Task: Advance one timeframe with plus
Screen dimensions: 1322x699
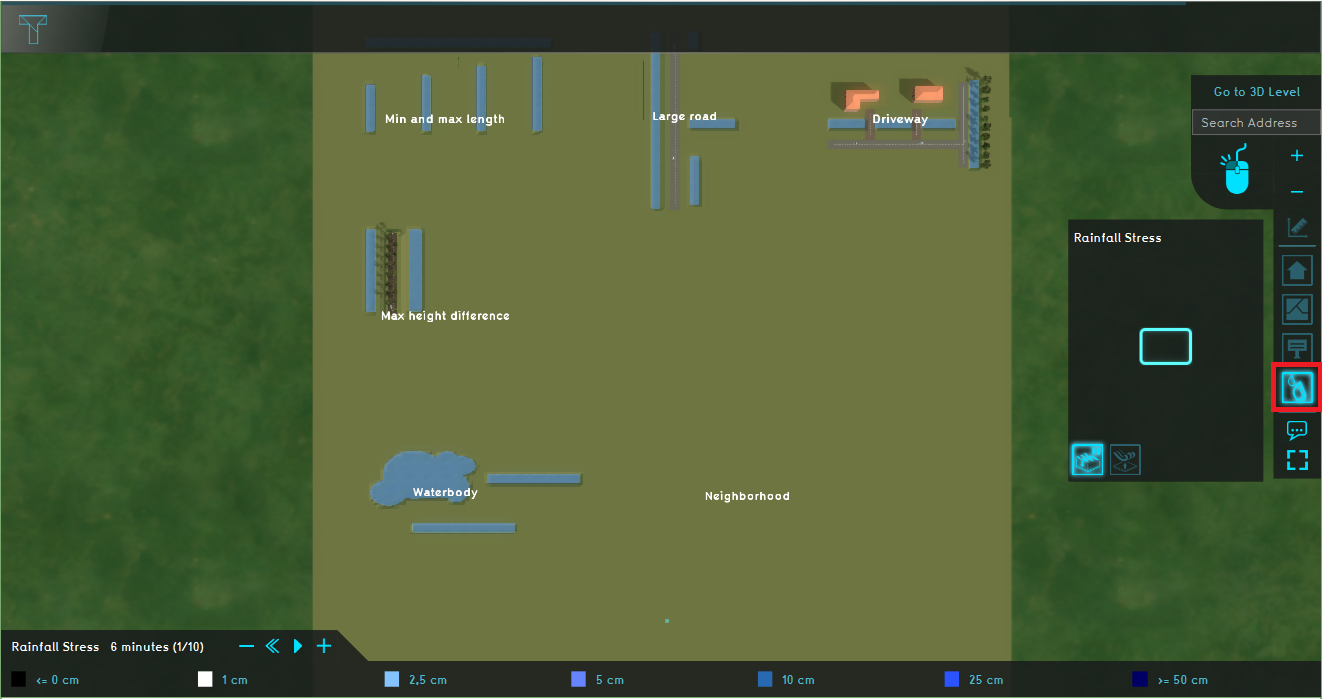Action: [x=324, y=646]
